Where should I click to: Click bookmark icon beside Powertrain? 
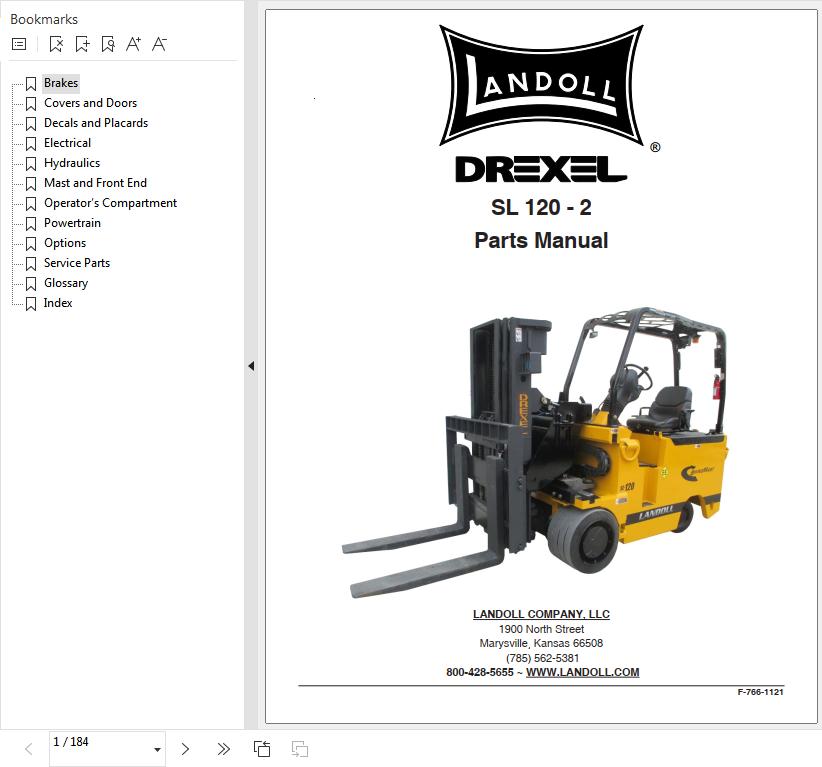[31, 223]
